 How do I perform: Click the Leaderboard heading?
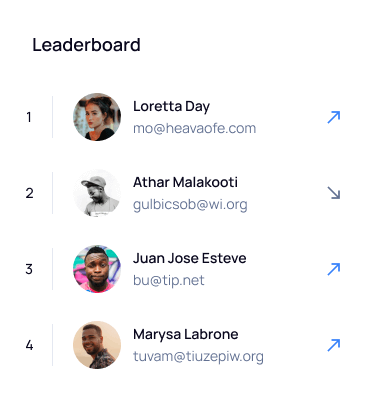[86, 45]
